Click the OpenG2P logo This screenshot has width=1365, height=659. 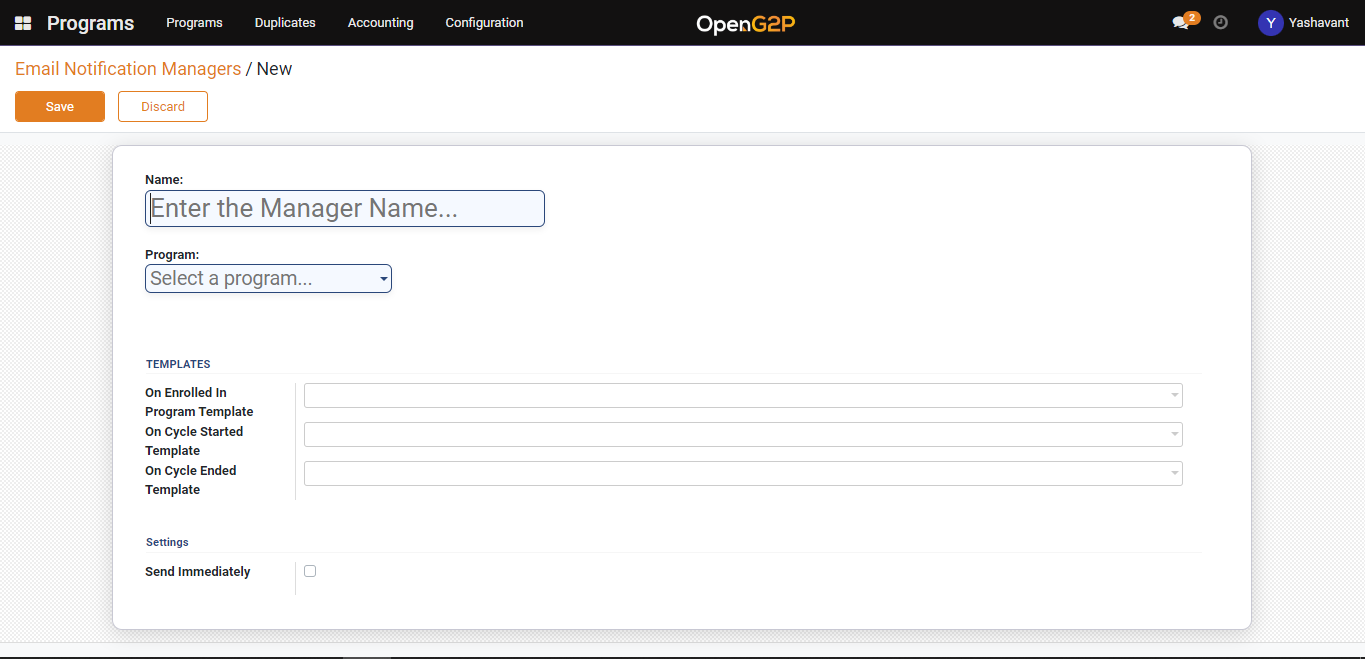pos(745,24)
